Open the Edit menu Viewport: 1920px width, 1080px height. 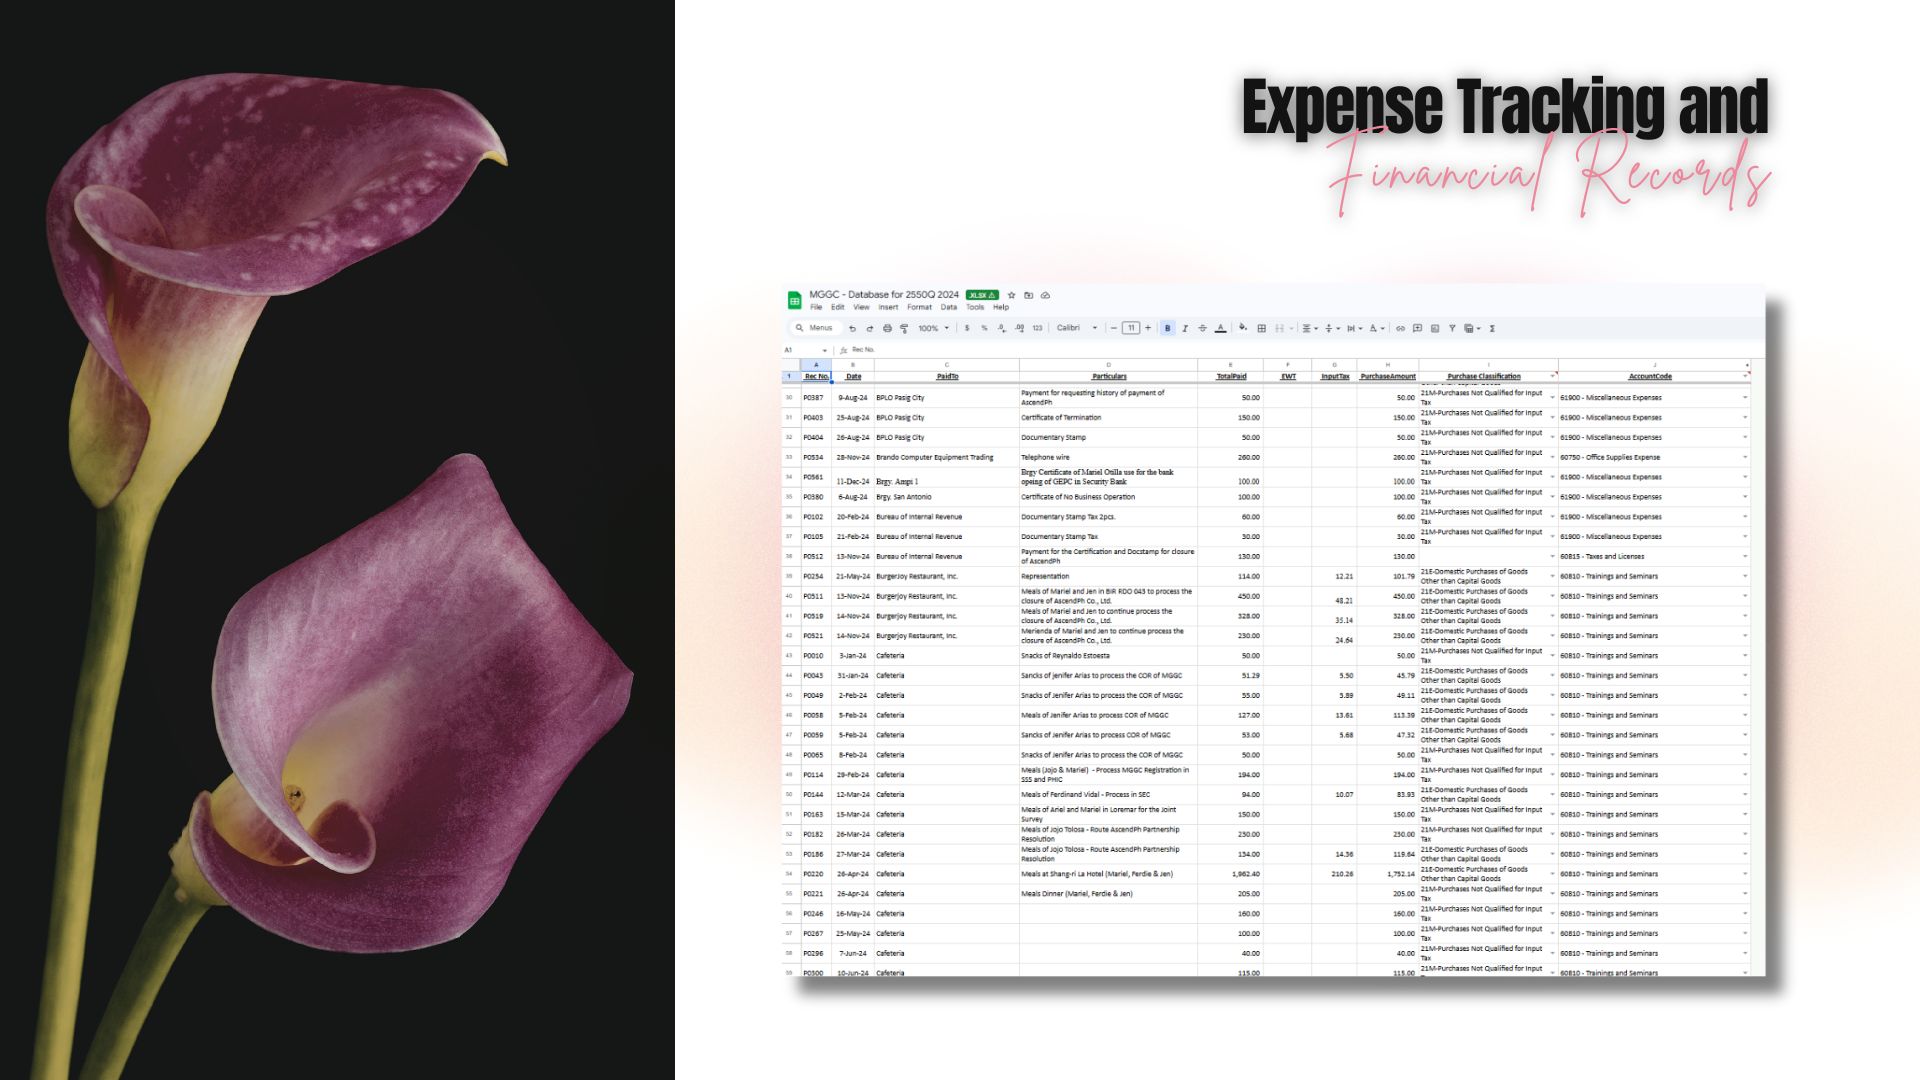click(x=838, y=307)
